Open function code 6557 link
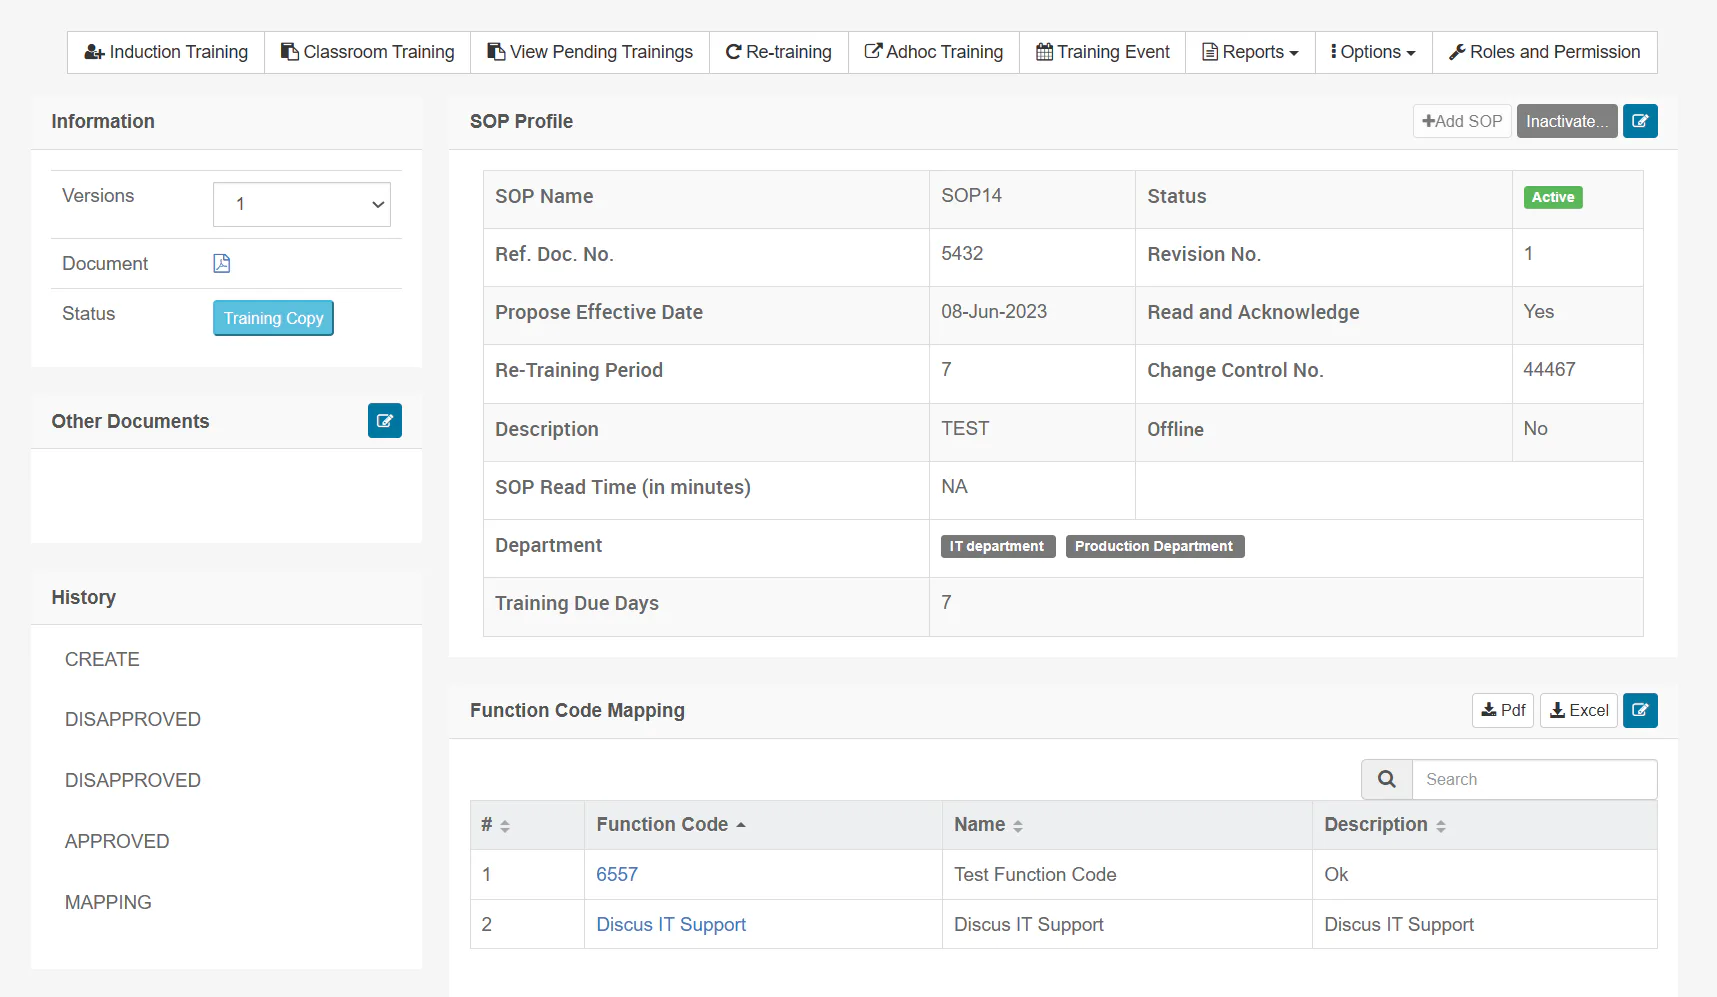 pyautogui.click(x=617, y=874)
